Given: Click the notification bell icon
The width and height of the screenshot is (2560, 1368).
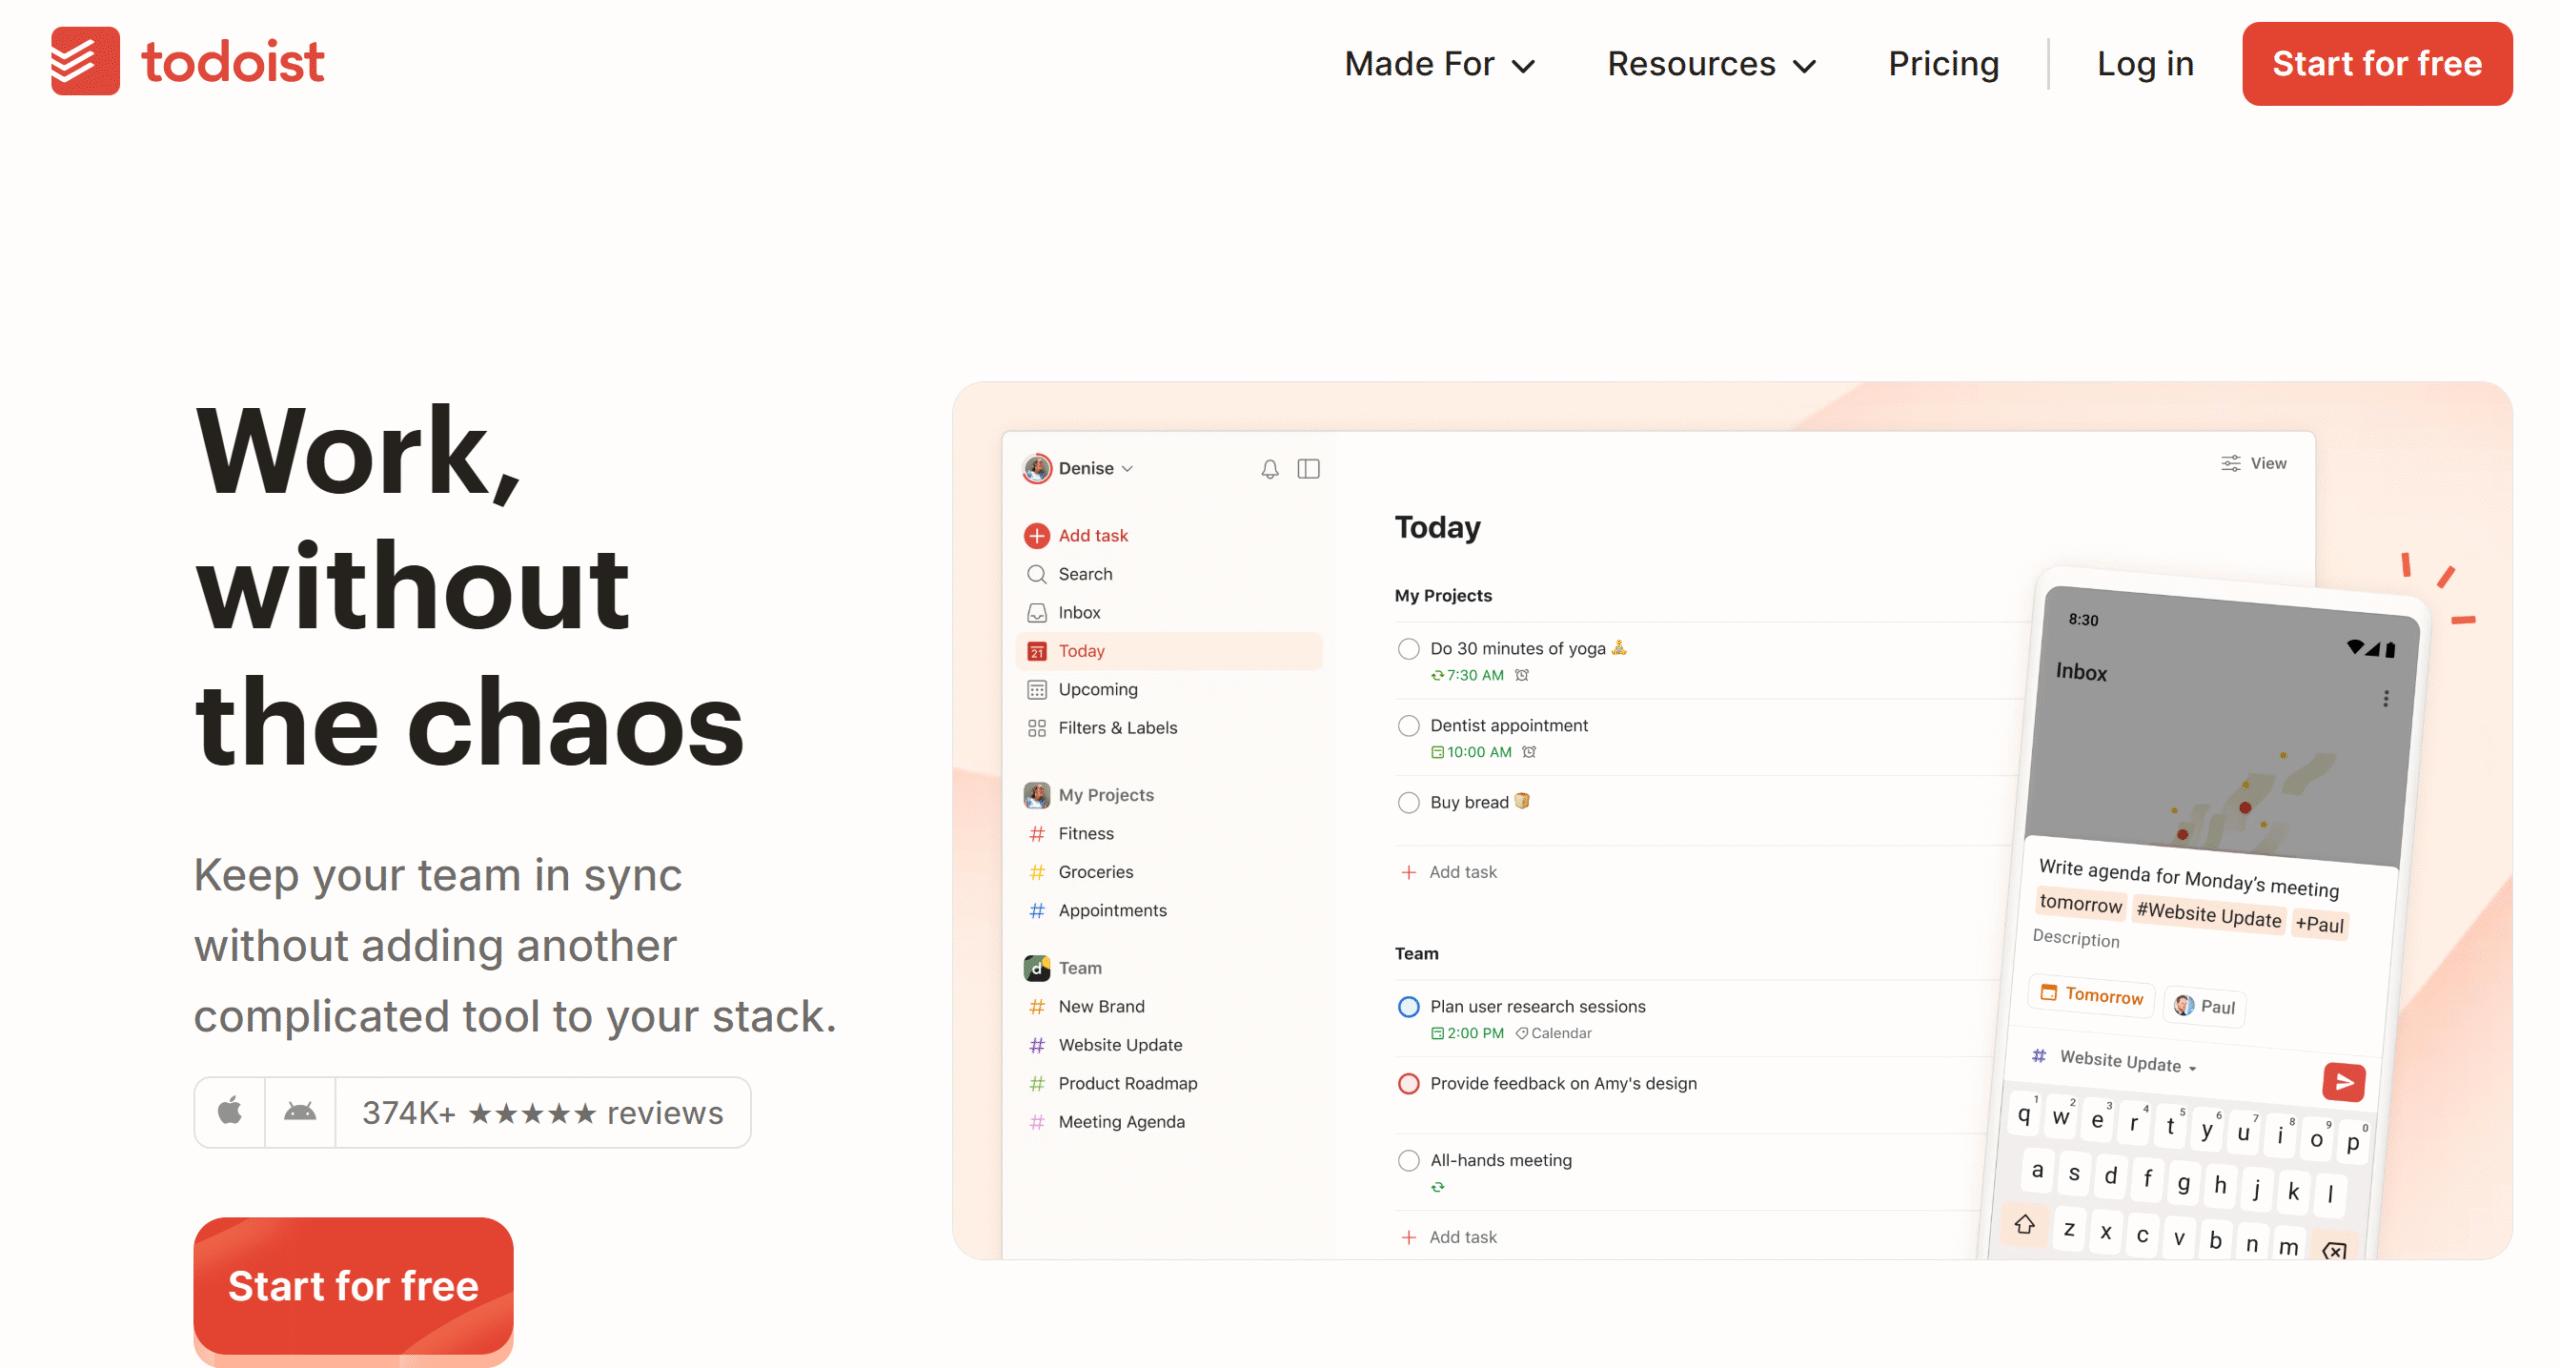Looking at the screenshot, I should 1269,469.
